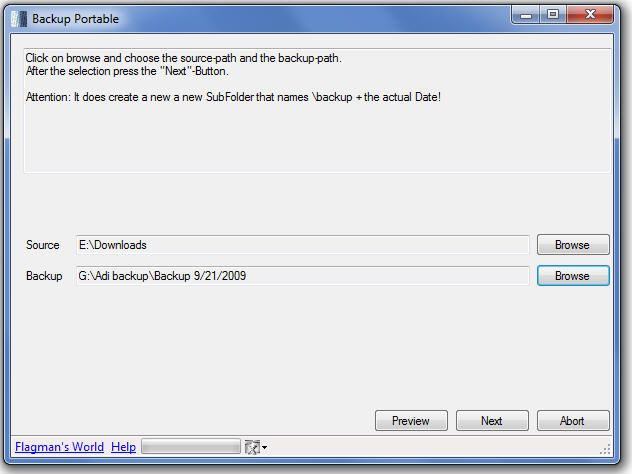Click the Source path field E:\Downloads
Screen dimensions: 632x474
(302, 245)
